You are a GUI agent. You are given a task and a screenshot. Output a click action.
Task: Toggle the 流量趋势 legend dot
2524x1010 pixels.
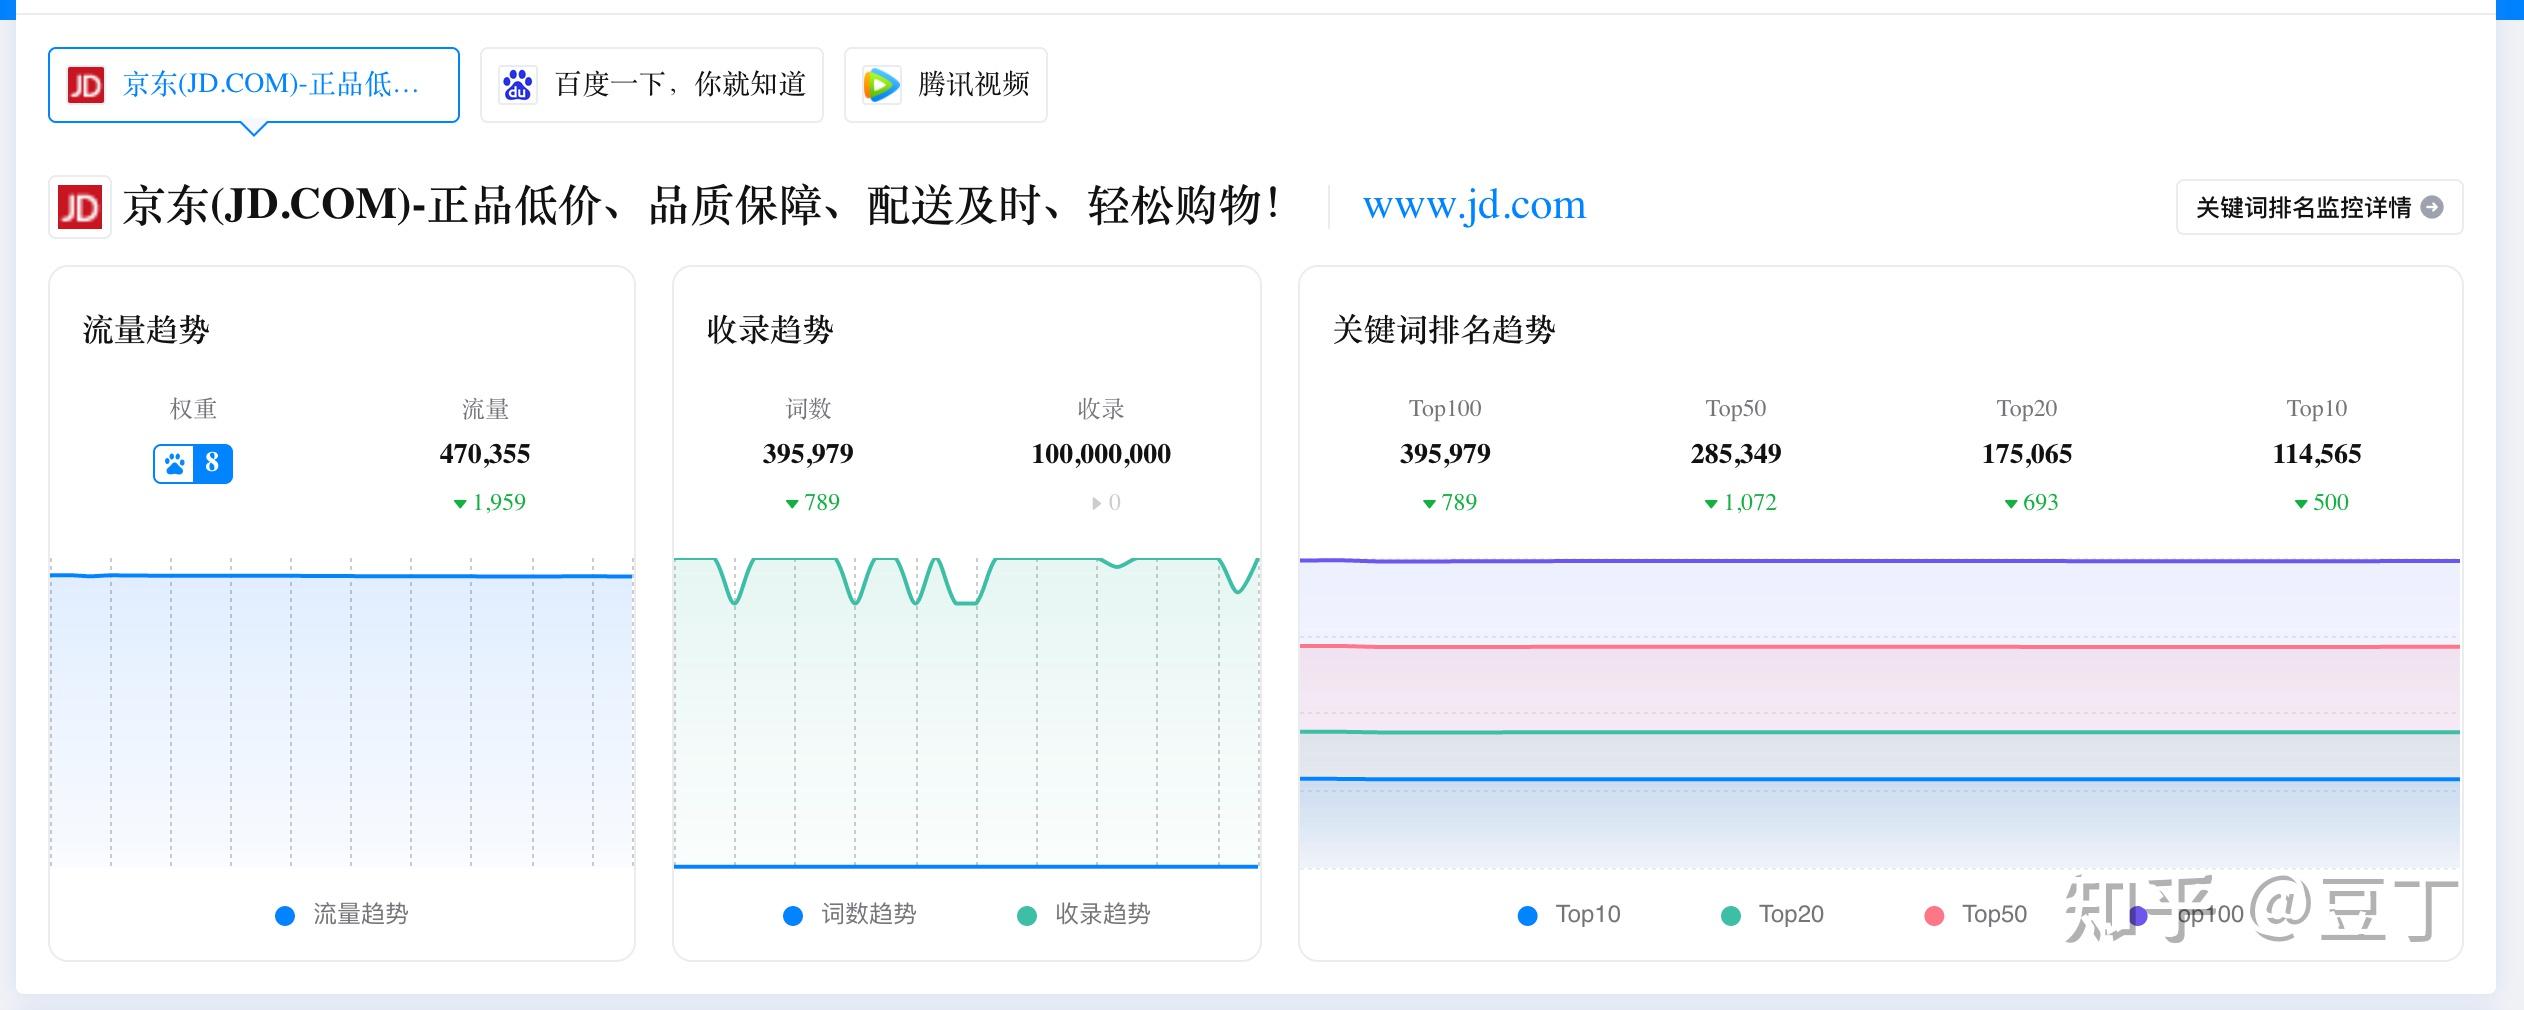click(285, 915)
